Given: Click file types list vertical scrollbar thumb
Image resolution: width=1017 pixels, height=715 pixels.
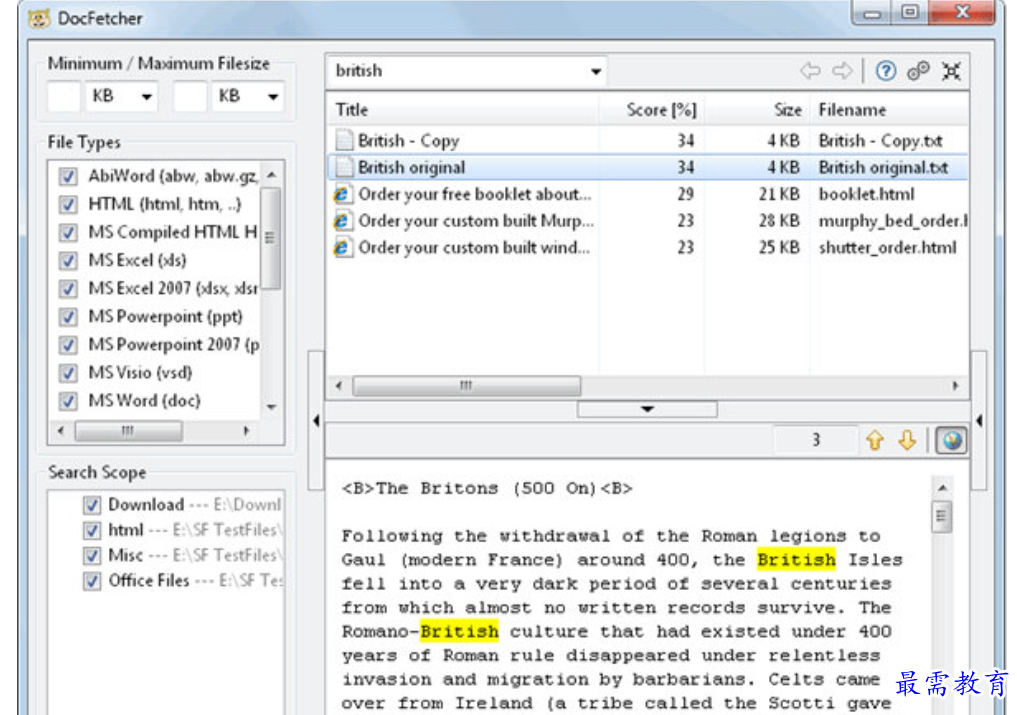Looking at the screenshot, I should pyautogui.click(x=270, y=237).
